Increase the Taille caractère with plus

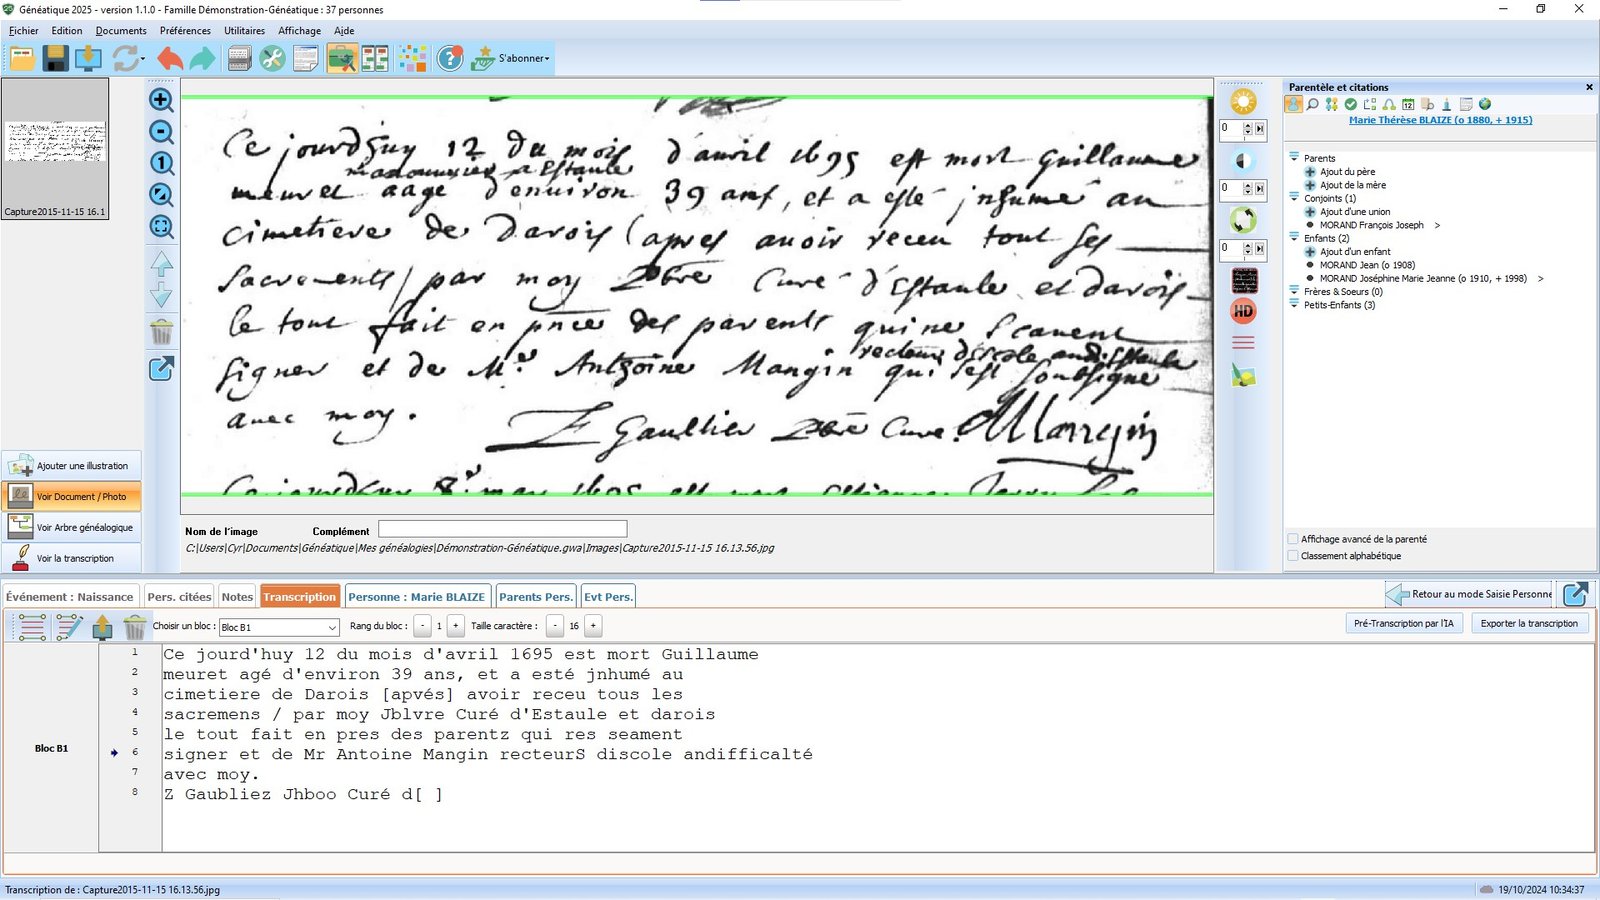click(593, 626)
